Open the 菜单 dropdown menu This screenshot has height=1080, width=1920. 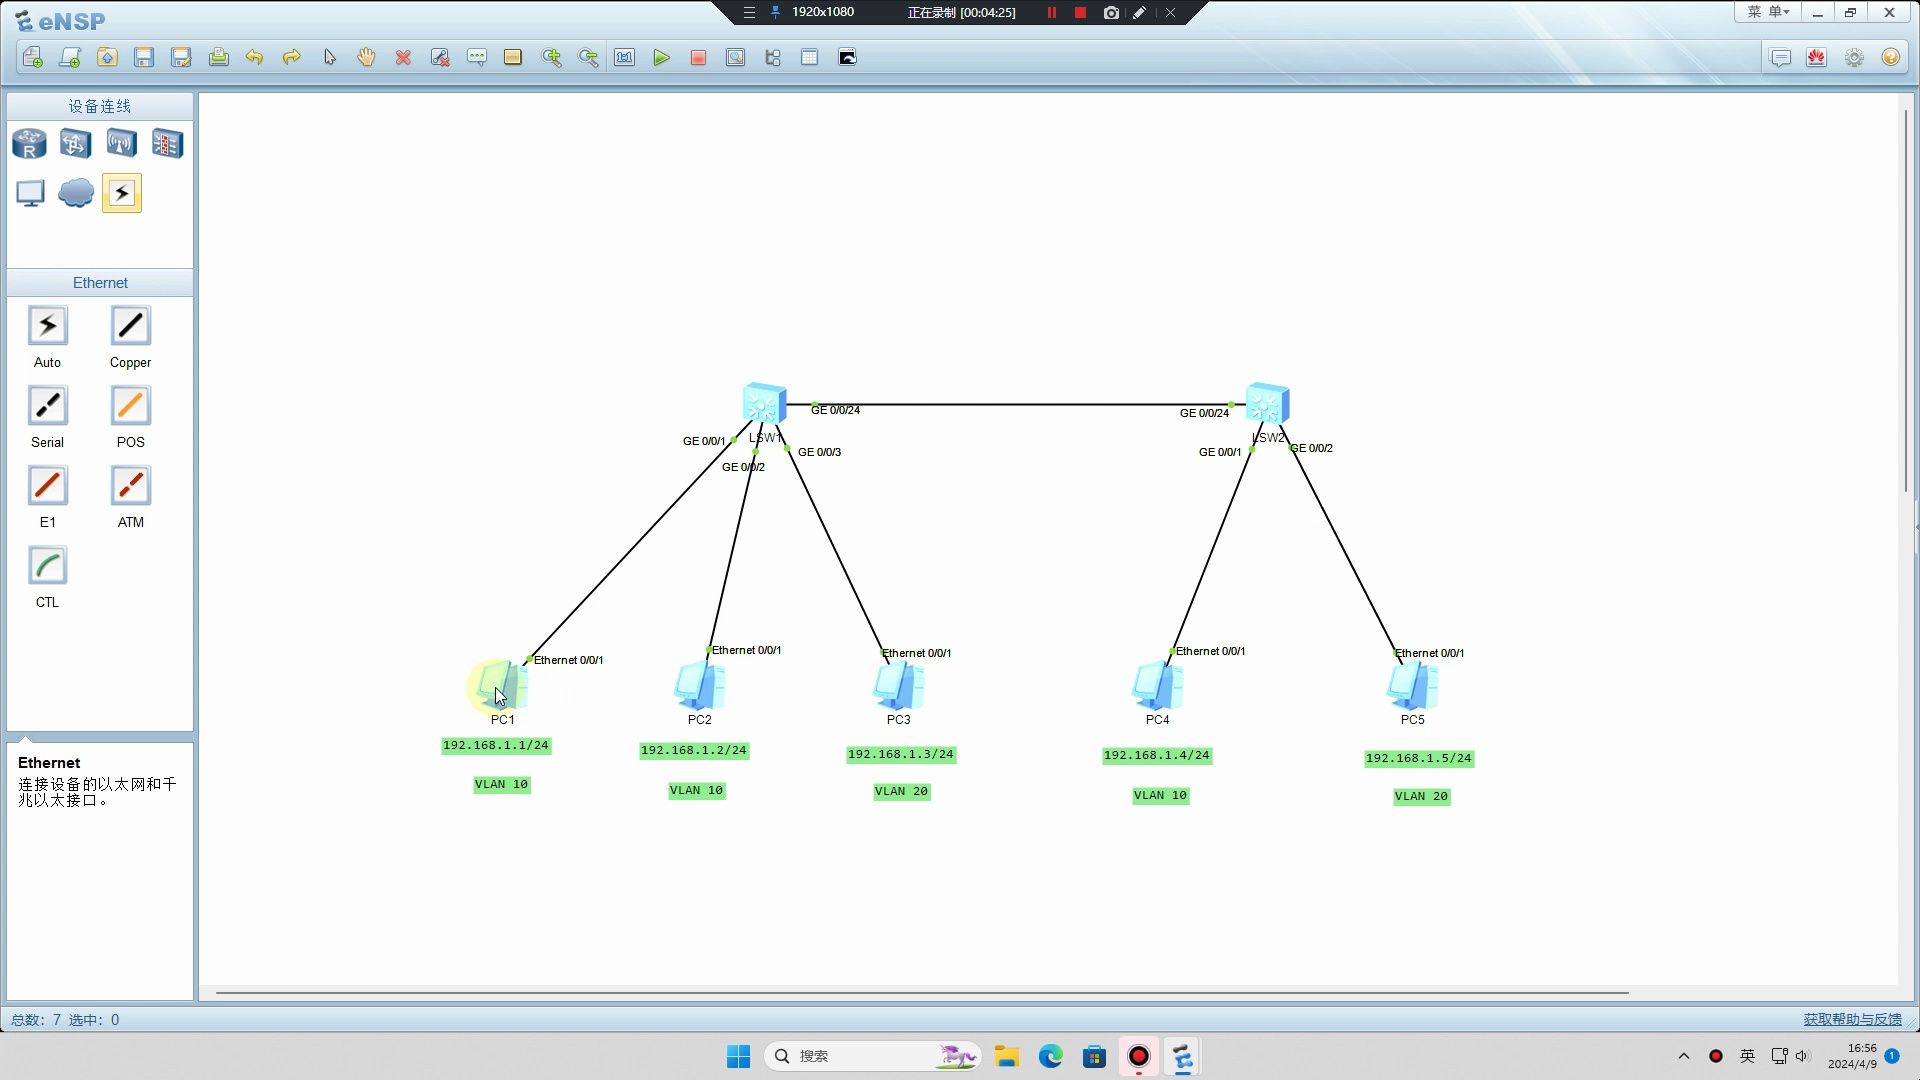[x=1768, y=13]
